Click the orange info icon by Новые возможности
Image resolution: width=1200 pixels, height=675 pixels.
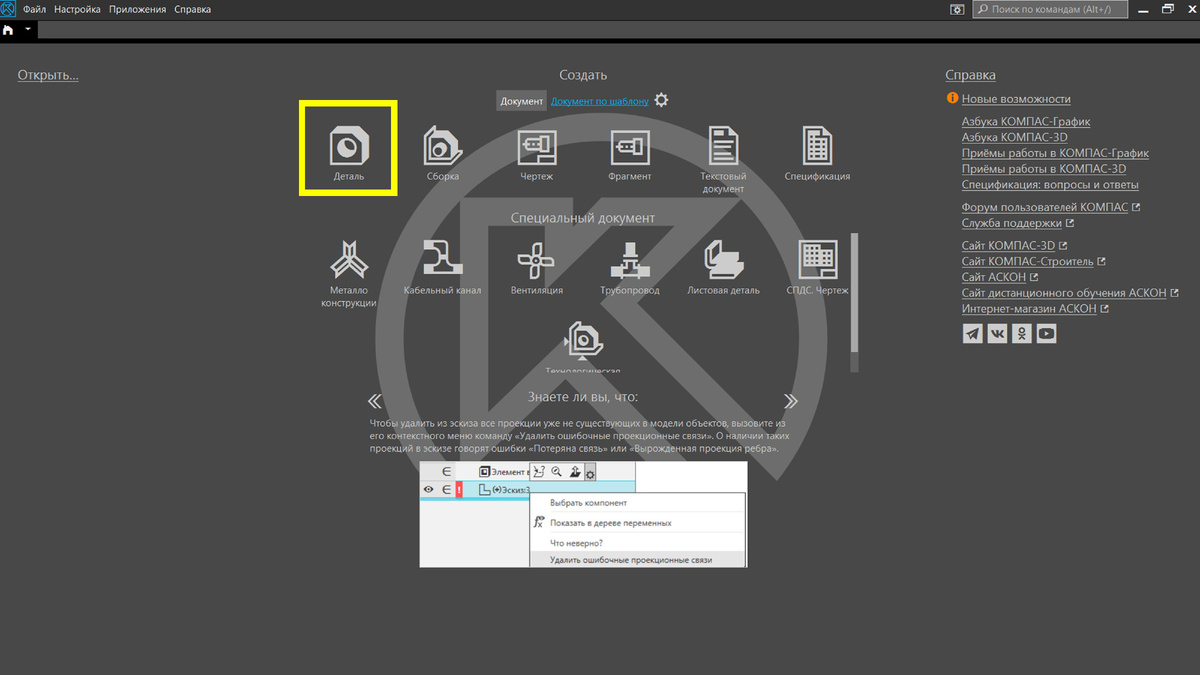pyautogui.click(x=952, y=99)
